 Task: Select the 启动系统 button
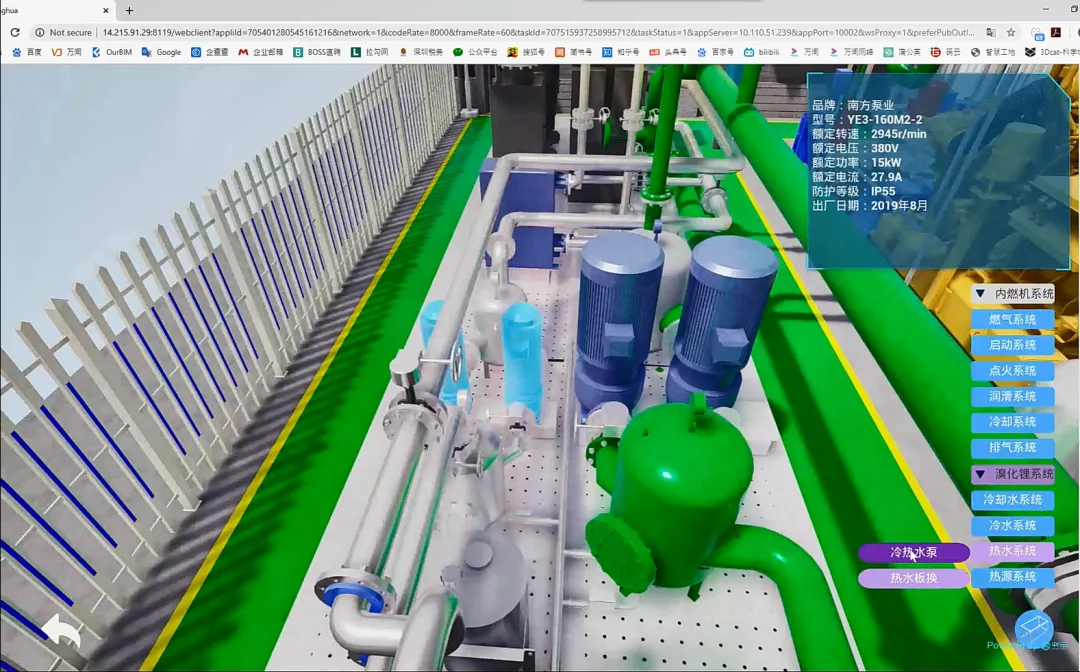[x=1012, y=345]
